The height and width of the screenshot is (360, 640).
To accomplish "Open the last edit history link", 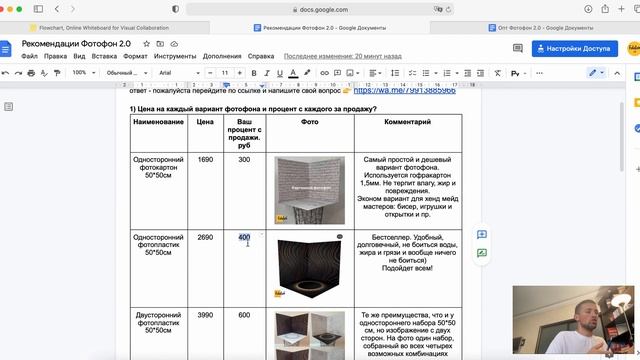I will 342,56.
